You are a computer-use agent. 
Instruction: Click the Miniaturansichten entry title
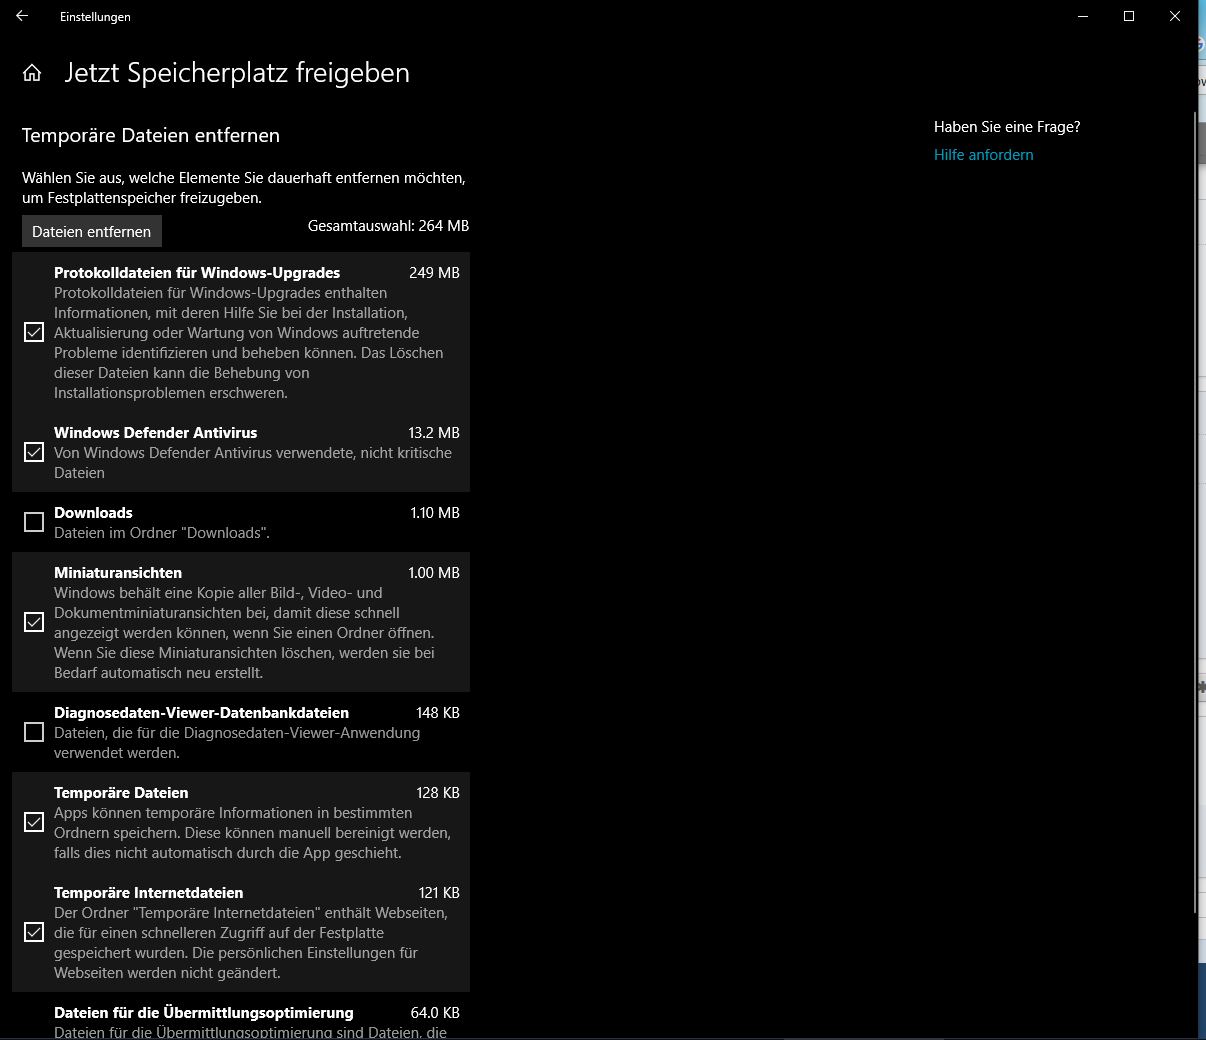[118, 573]
